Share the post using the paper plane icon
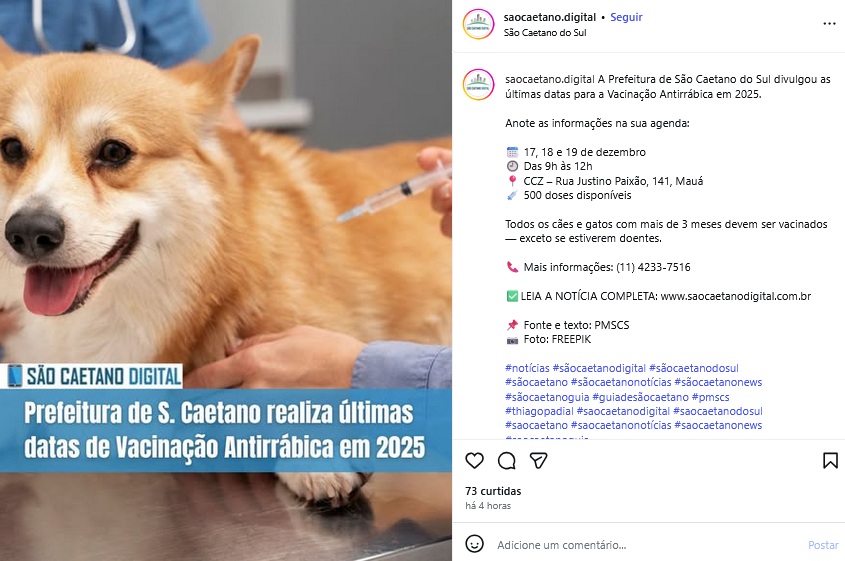Image resolution: width=845 pixels, height=561 pixels. 538,461
